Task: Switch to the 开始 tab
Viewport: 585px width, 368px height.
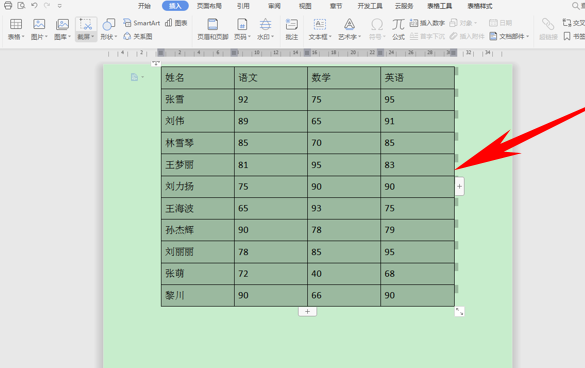Action: 144,6
